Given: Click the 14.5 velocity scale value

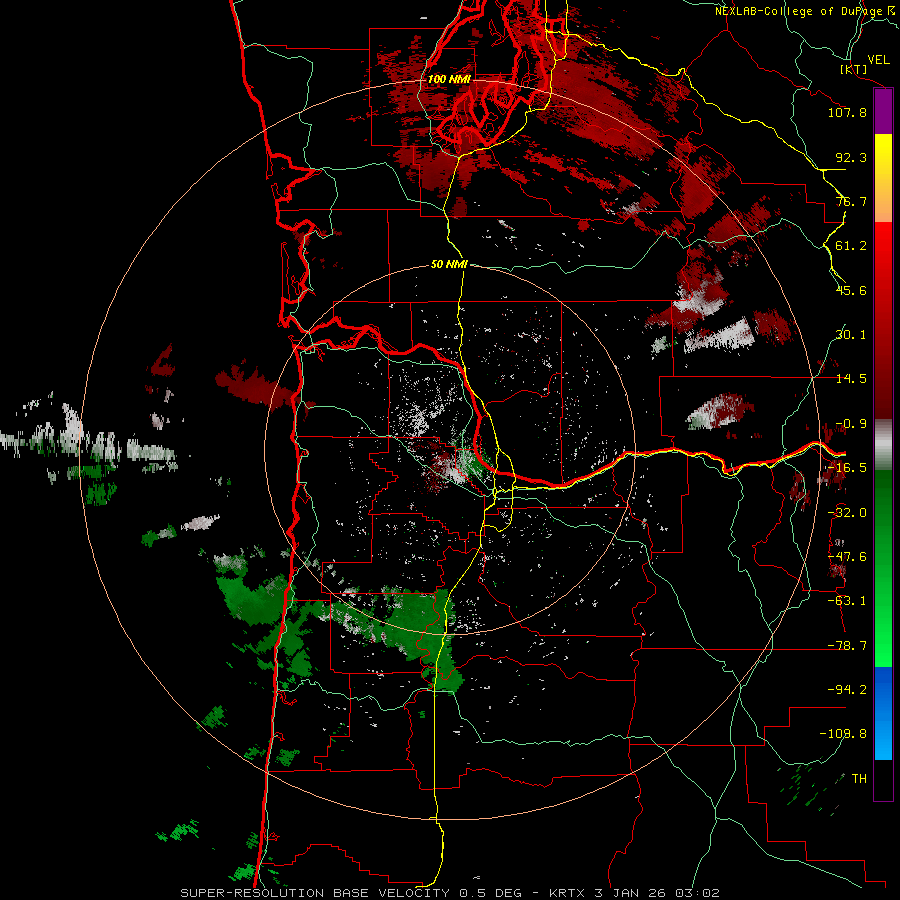Looking at the screenshot, I should pos(851,379).
